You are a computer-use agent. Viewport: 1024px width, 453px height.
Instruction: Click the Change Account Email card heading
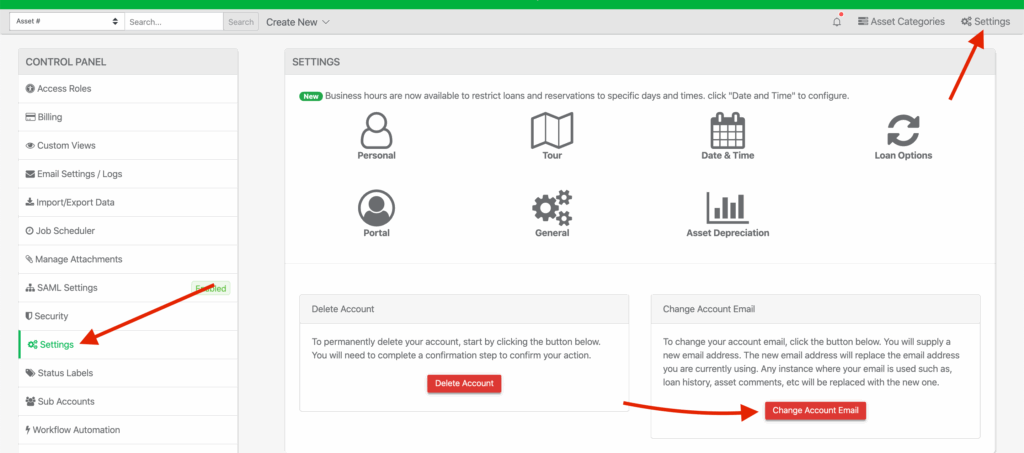[x=709, y=309]
